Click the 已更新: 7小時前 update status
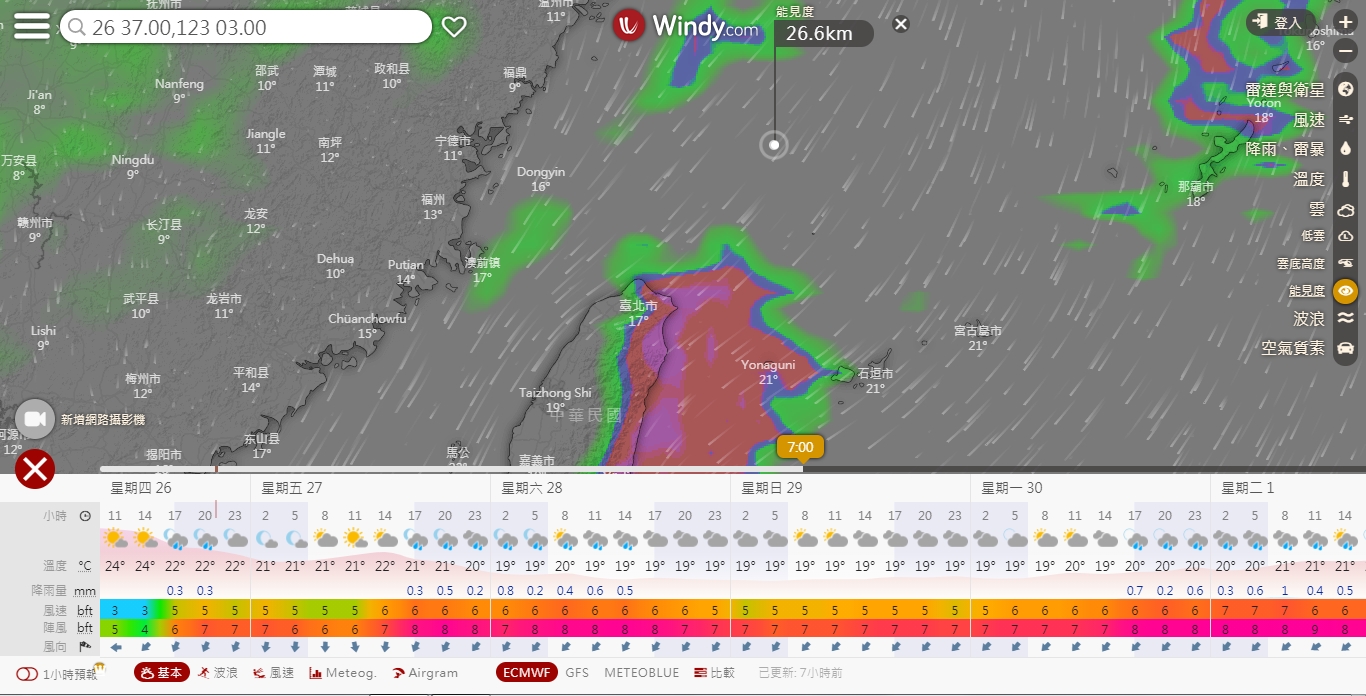Screen dimensions: 1366x696 [800, 673]
